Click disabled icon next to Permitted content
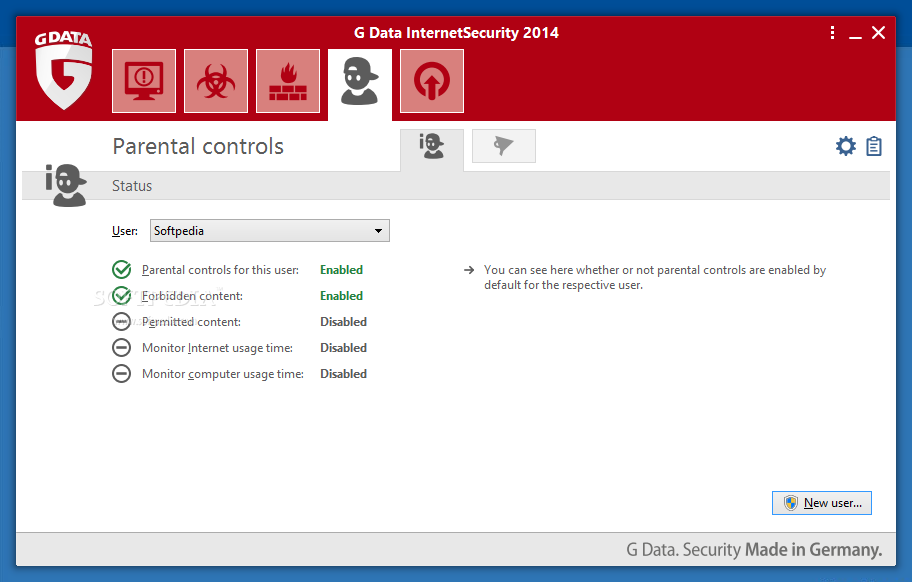The width and height of the screenshot is (912, 582). 122,322
